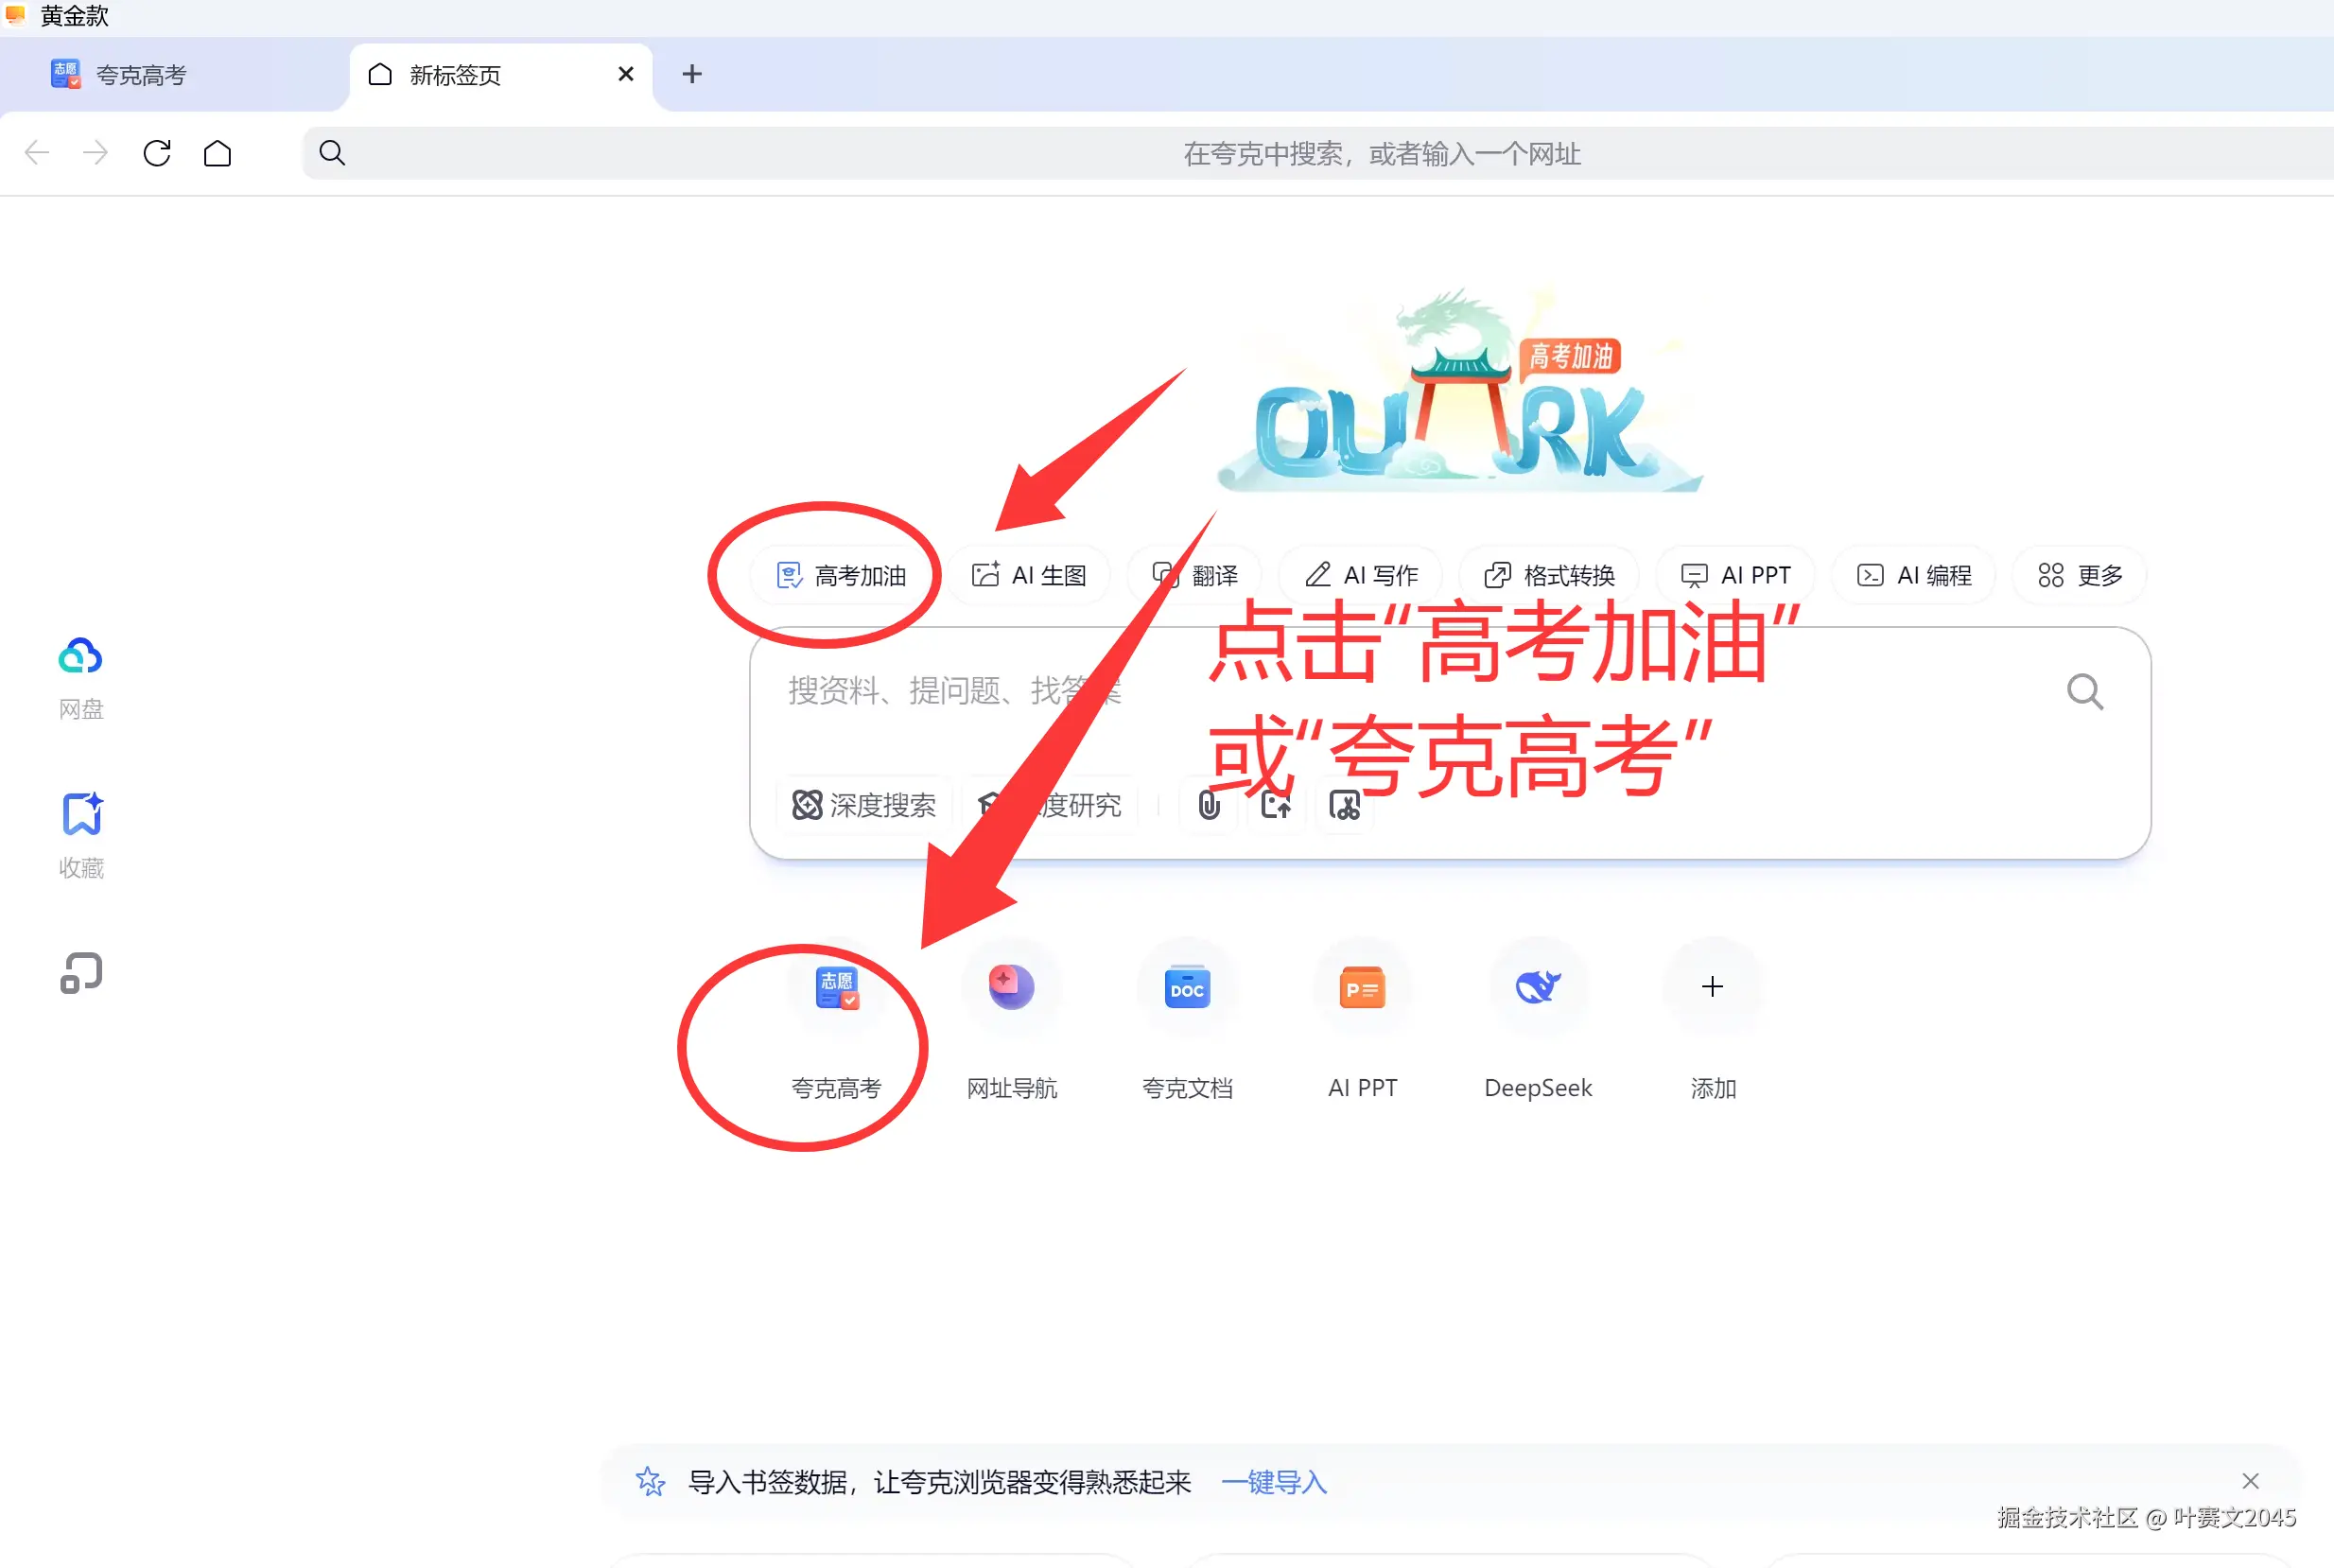Expand the 更多 more tools menu

[2080, 575]
